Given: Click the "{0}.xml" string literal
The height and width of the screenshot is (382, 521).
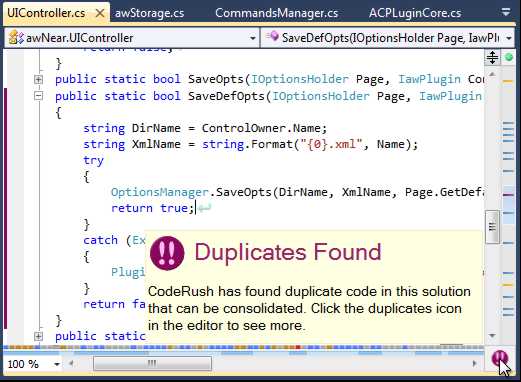Looking at the screenshot, I should pyautogui.click(x=331, y=144).
